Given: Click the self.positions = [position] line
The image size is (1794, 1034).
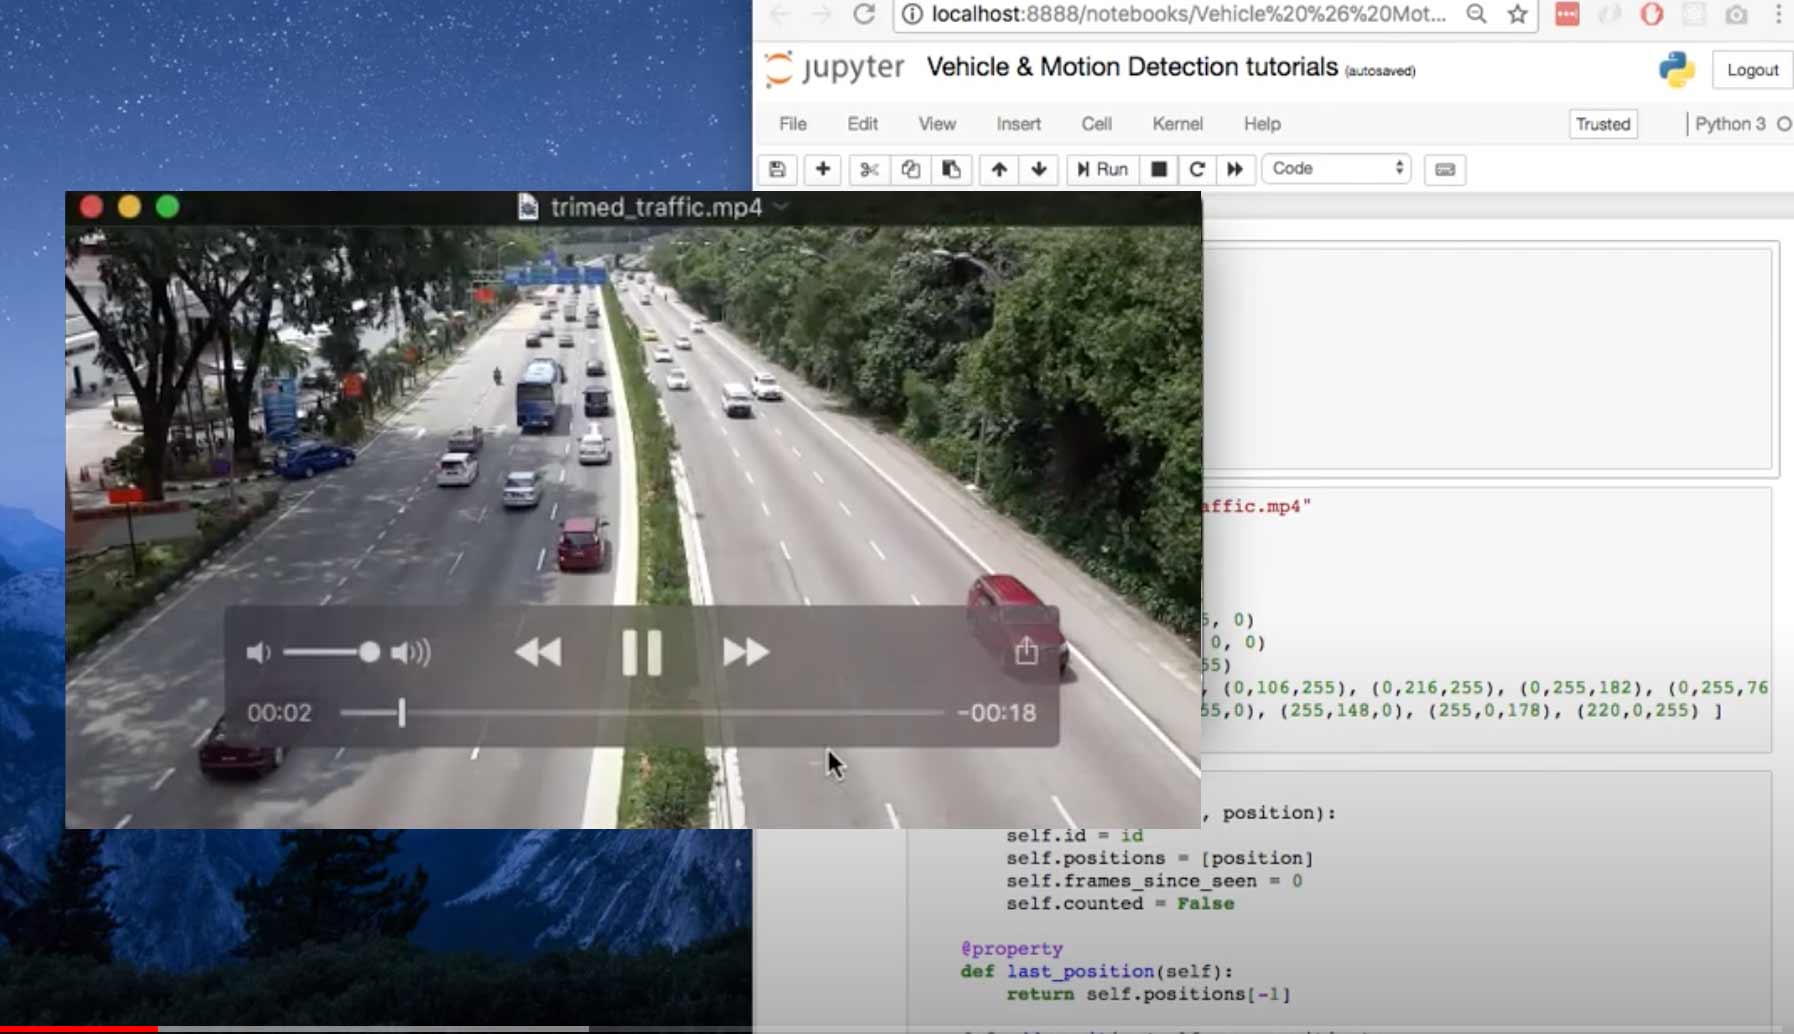Looking at the screenshot, I should [x=1160, y=858].
